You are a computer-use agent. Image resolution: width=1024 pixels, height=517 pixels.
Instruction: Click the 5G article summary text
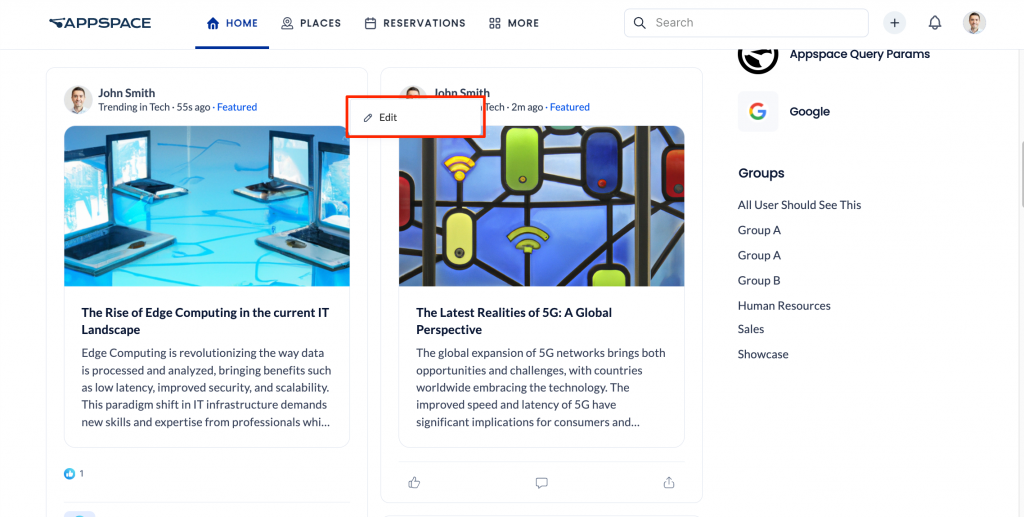tap(541, 388)
